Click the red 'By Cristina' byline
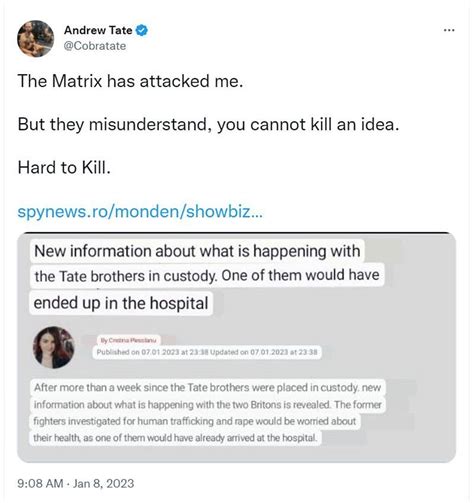 click(128, 340)
